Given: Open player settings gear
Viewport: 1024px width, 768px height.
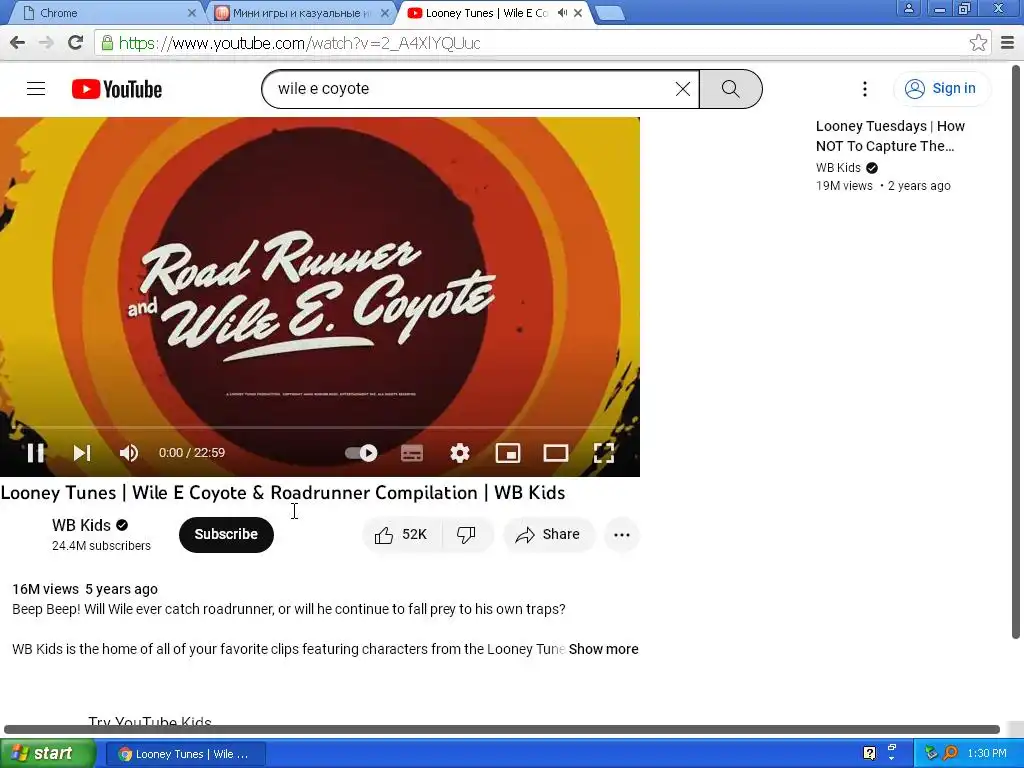Looking at the screenshot, I should (460, 453).
